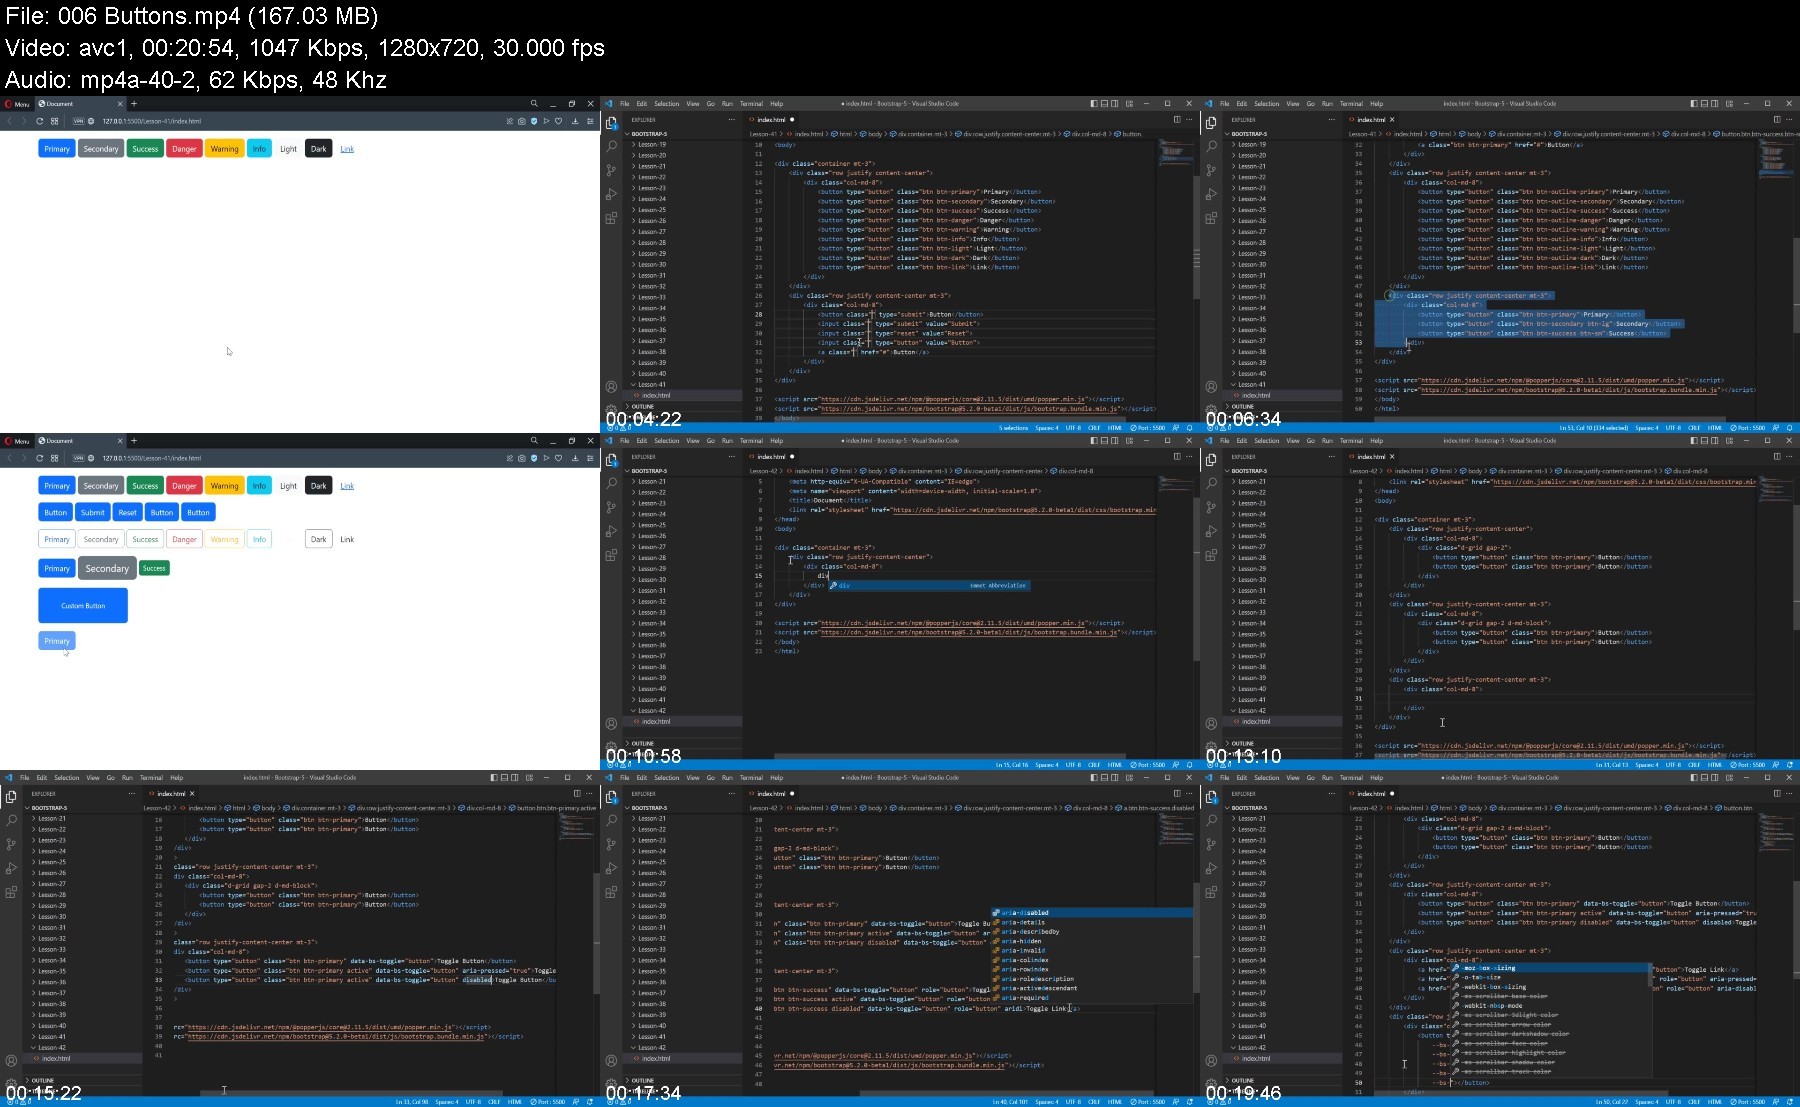
Task: Collapse the Lesson-41 folder in the 00:04:22 frame
Action: [x=651, y=385]
